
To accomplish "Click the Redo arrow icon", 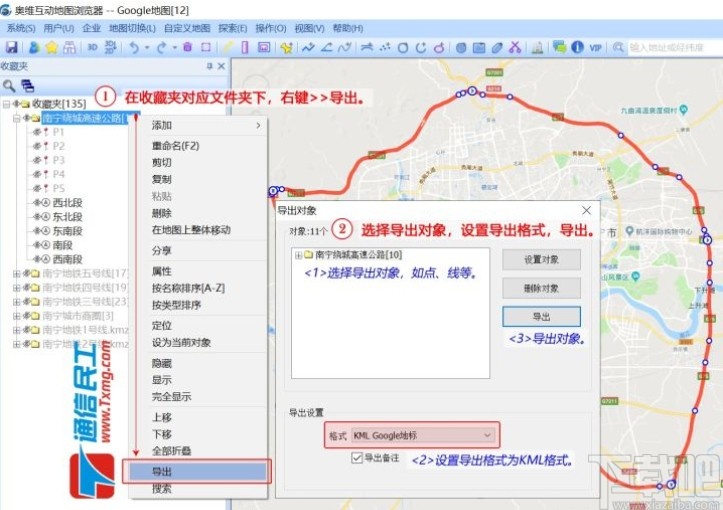I will (161, 47).
